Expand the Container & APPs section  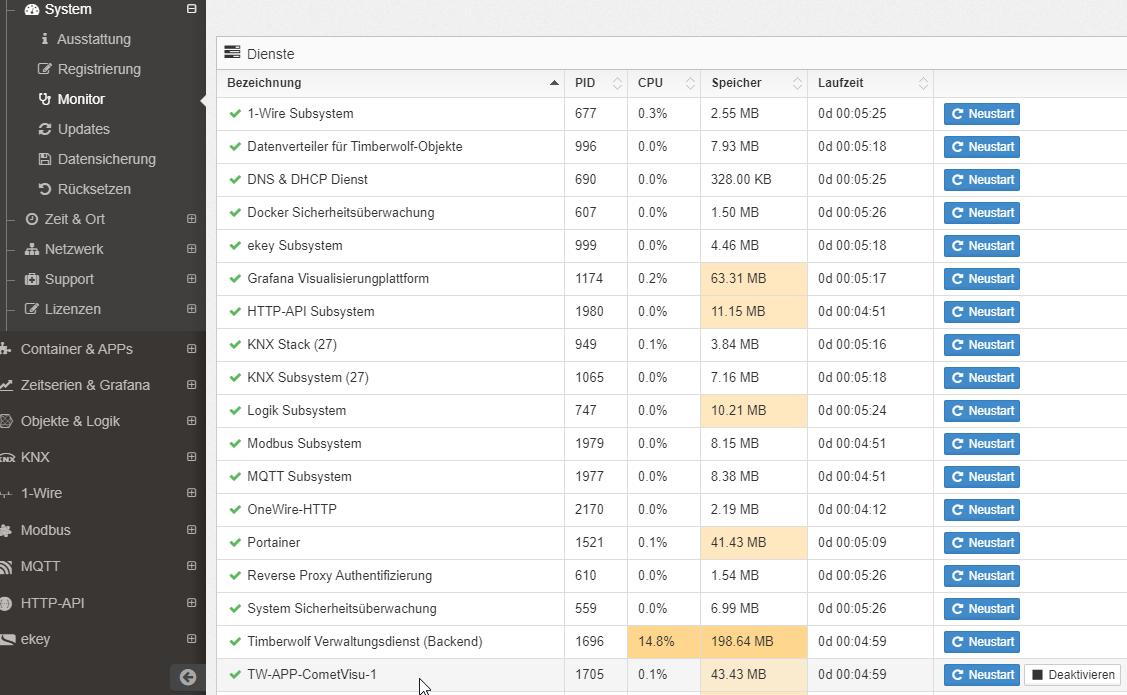[x=191, y=349]
